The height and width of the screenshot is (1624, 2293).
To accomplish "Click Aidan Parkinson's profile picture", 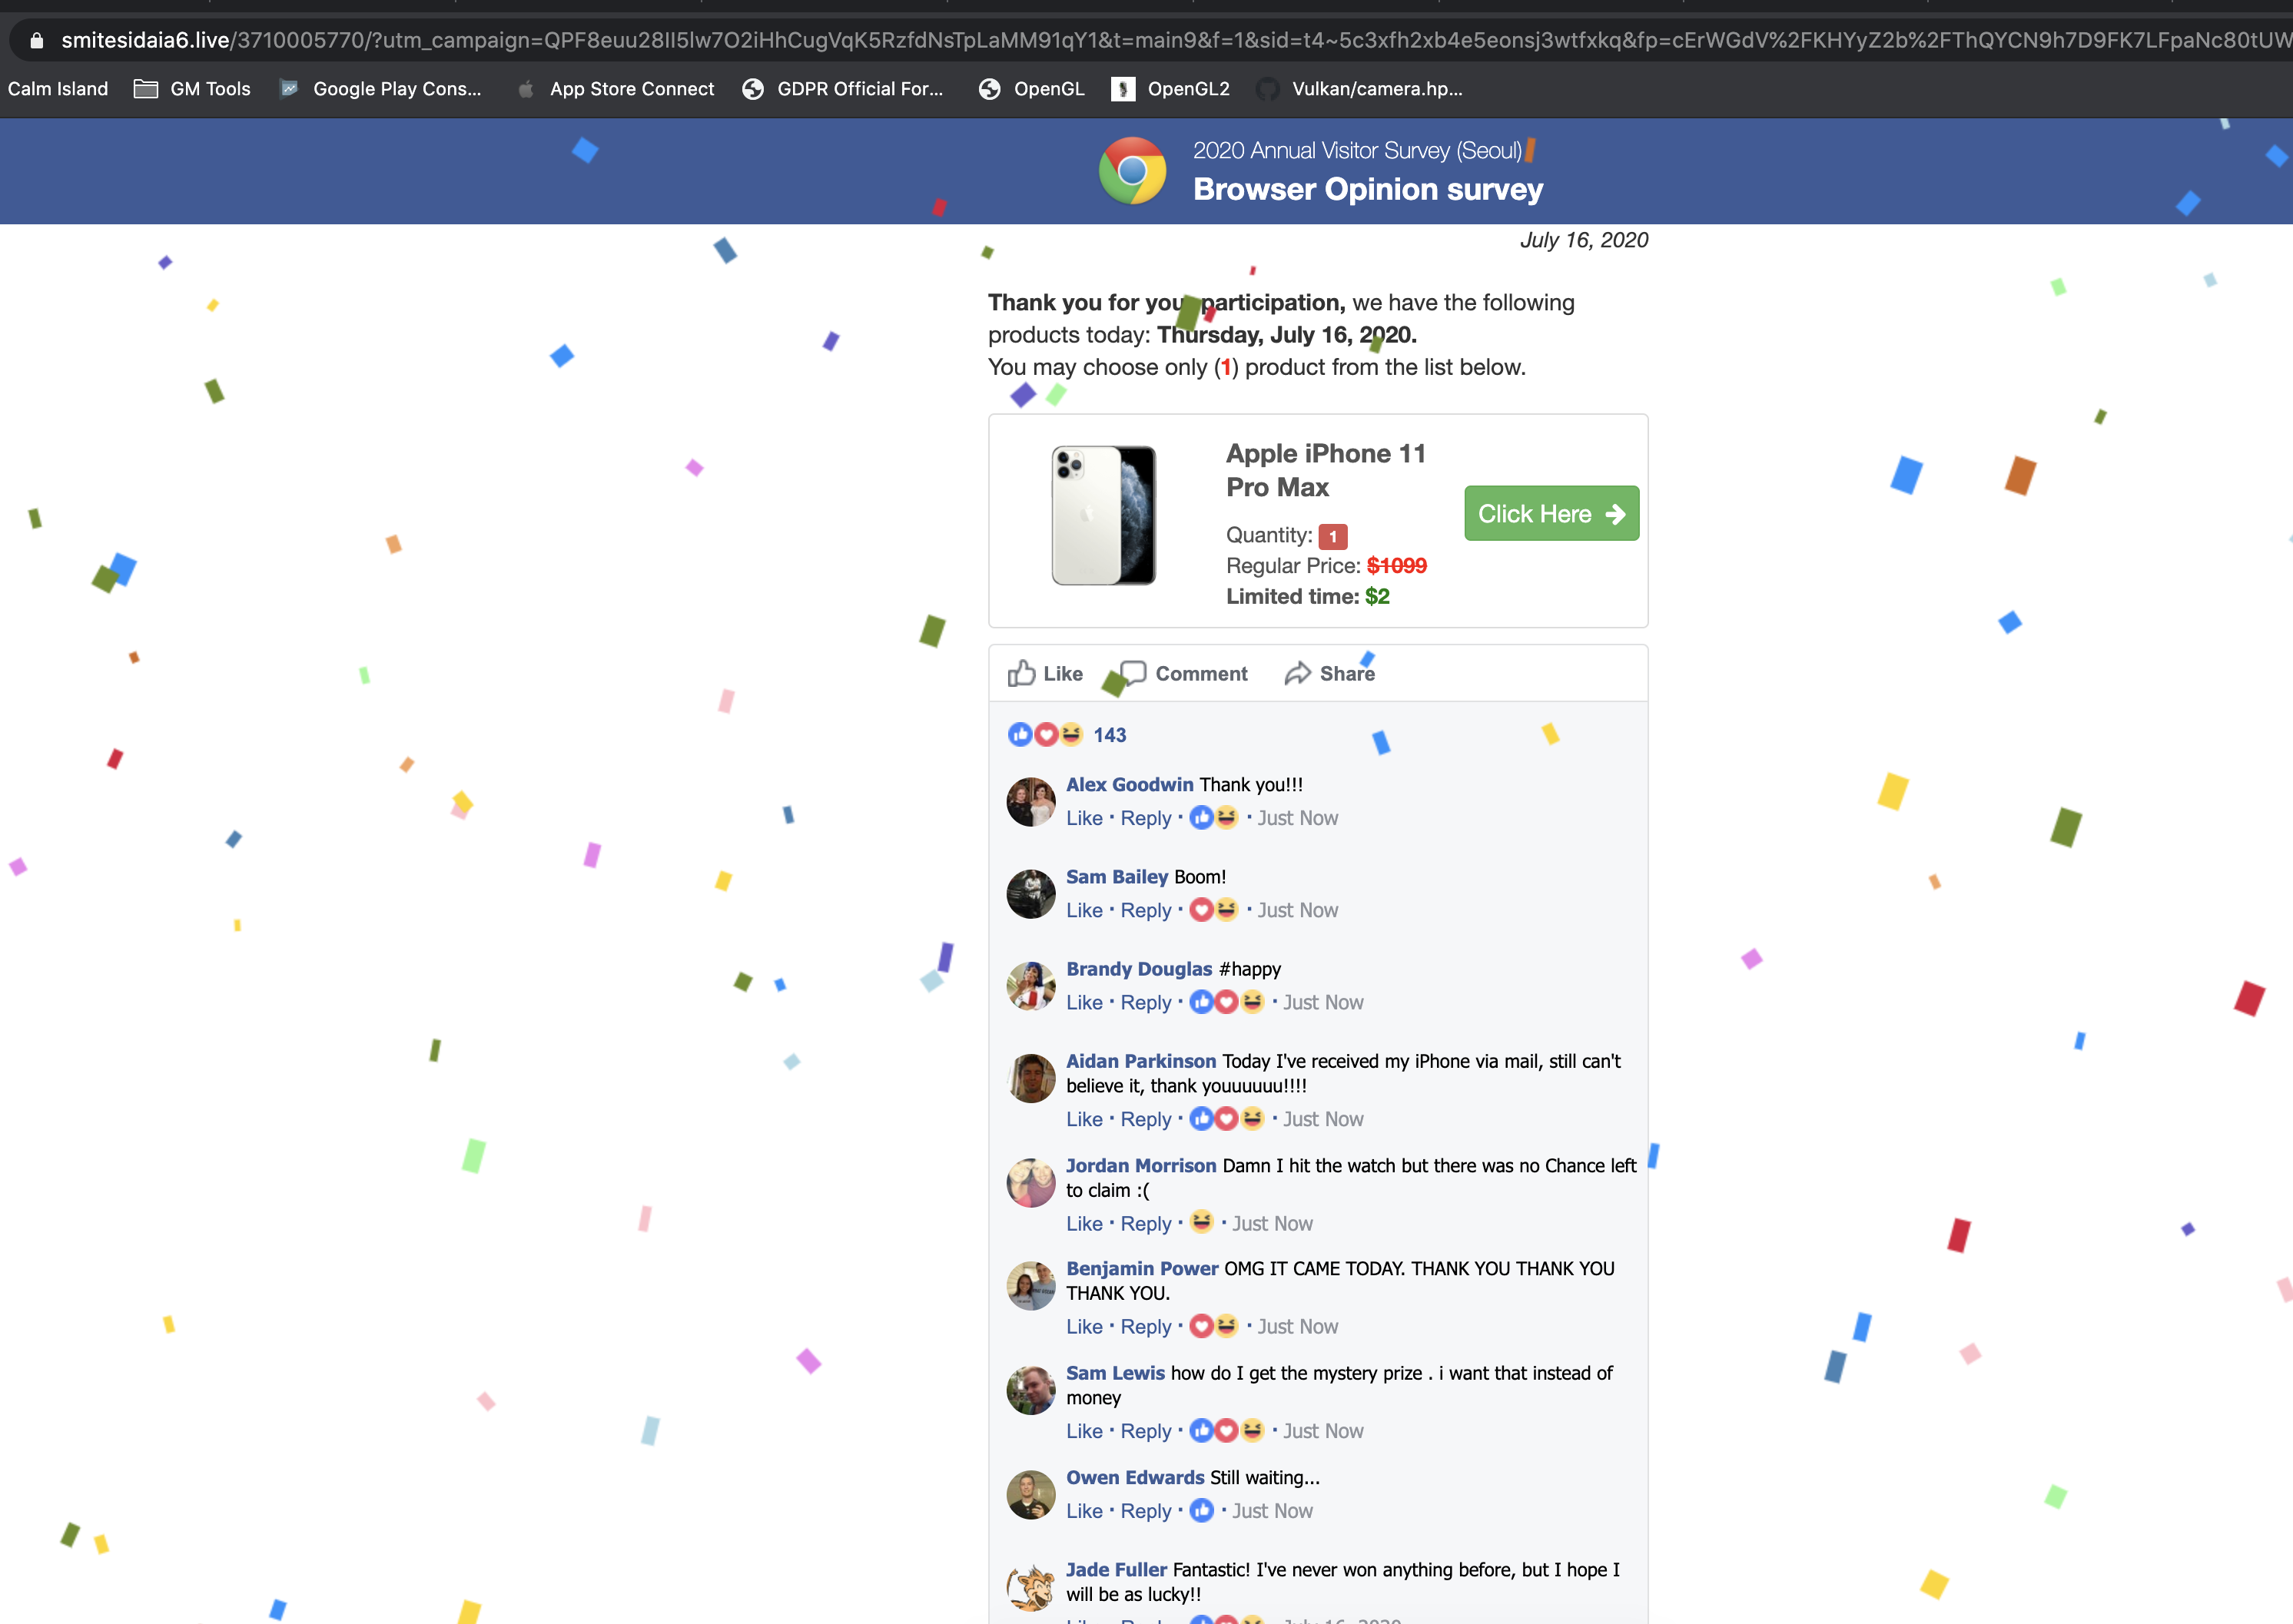I will (1031, 1079).
